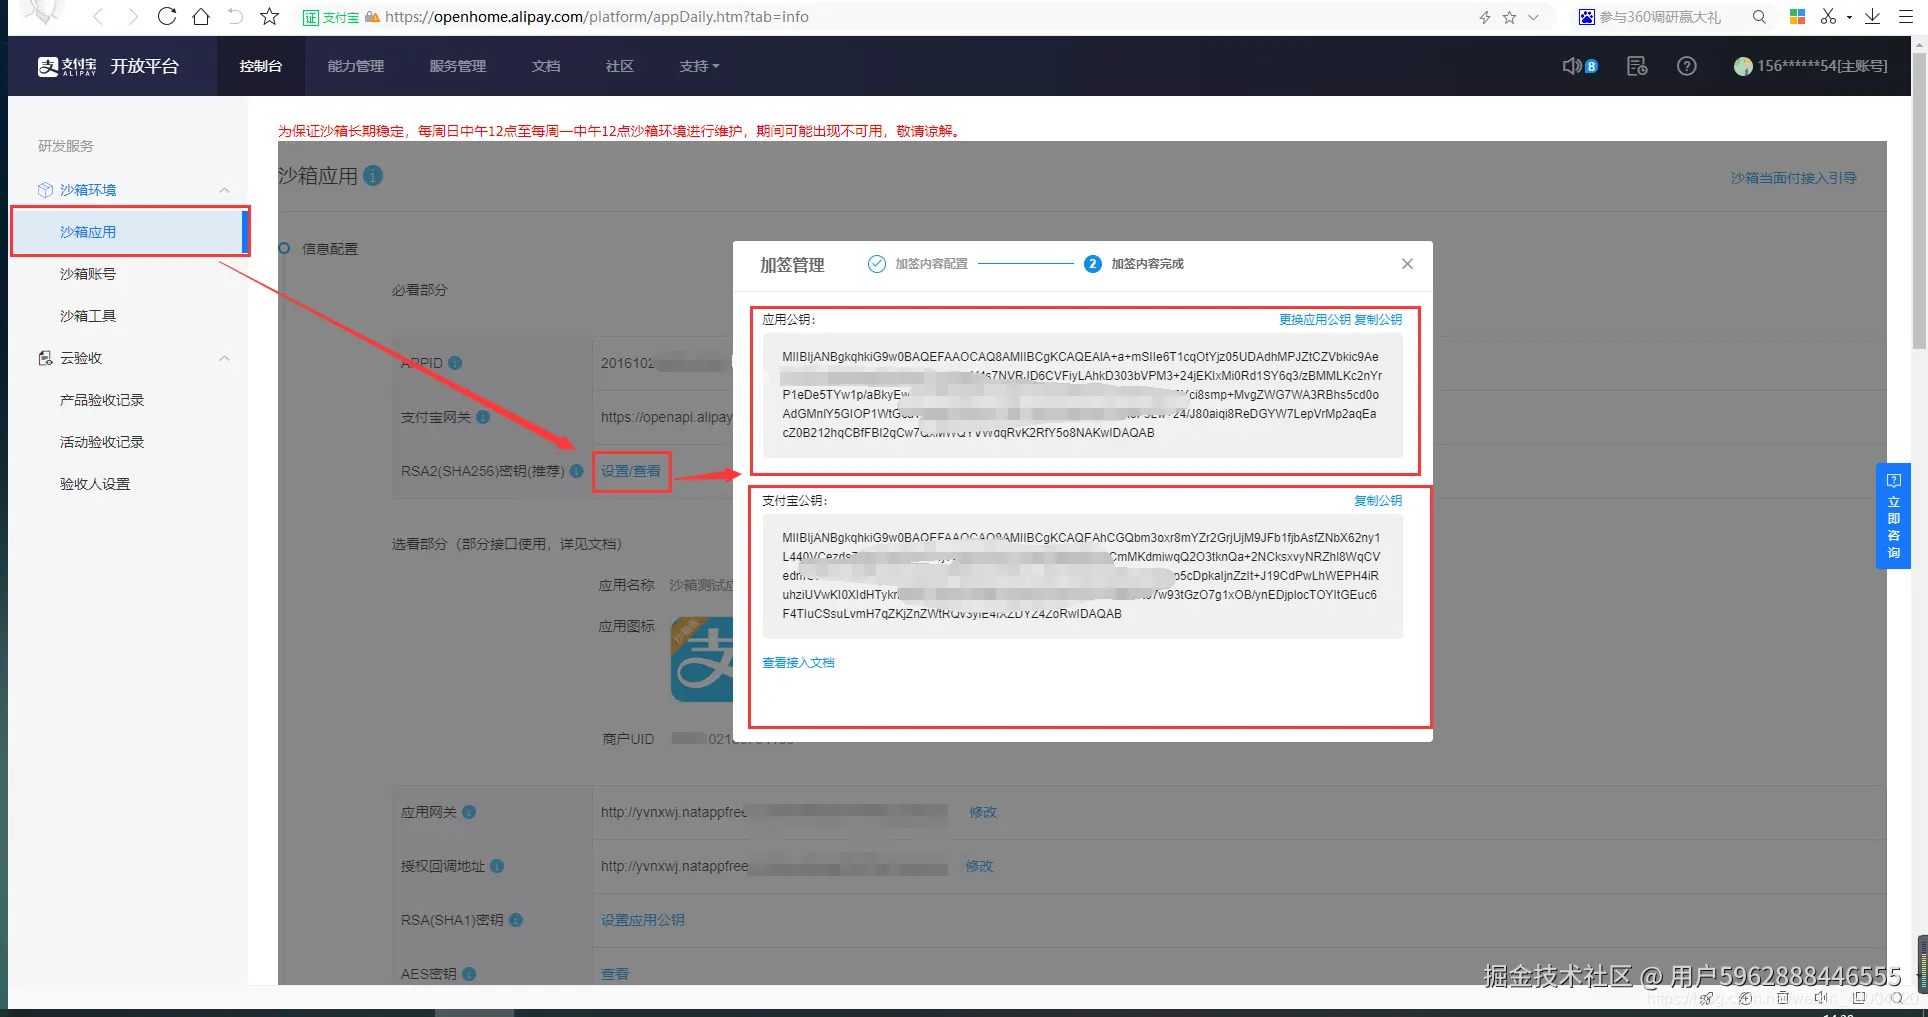The image size is (1928, 1017).
Task: Open the 能力管理 navigation tab
Action: point(356,66)
